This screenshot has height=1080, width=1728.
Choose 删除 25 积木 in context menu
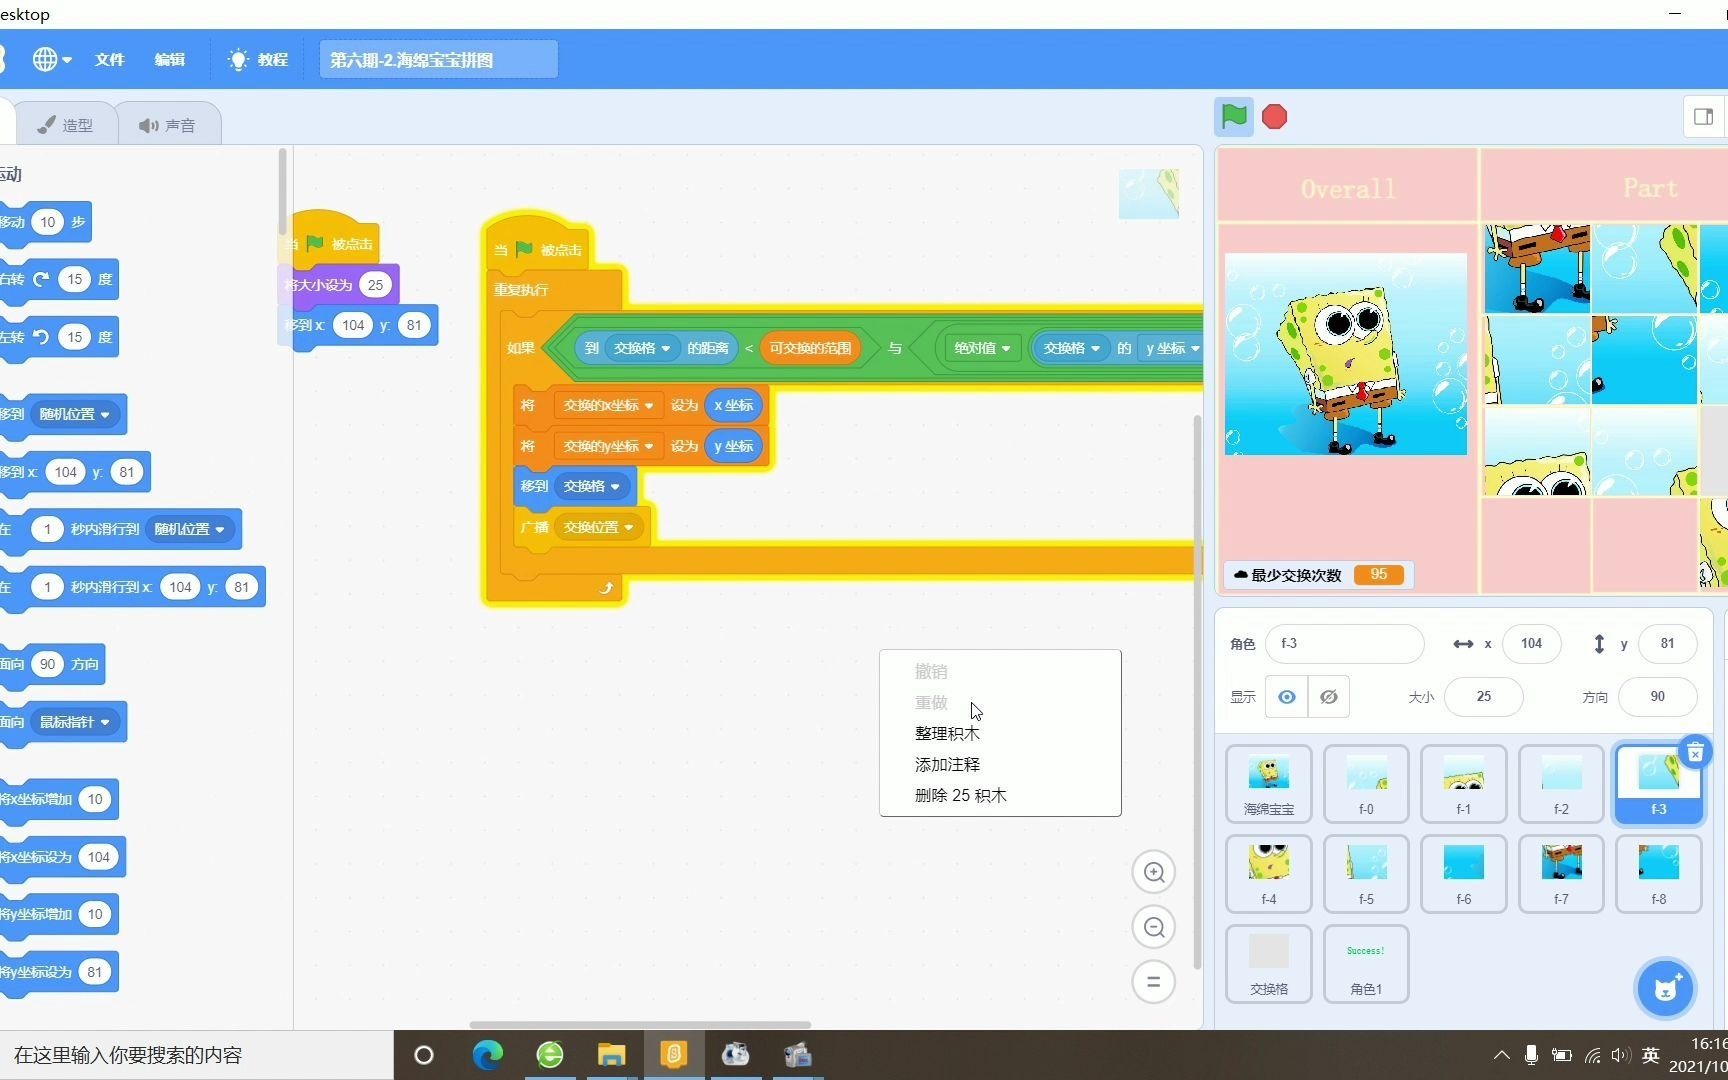click(960, 795)
